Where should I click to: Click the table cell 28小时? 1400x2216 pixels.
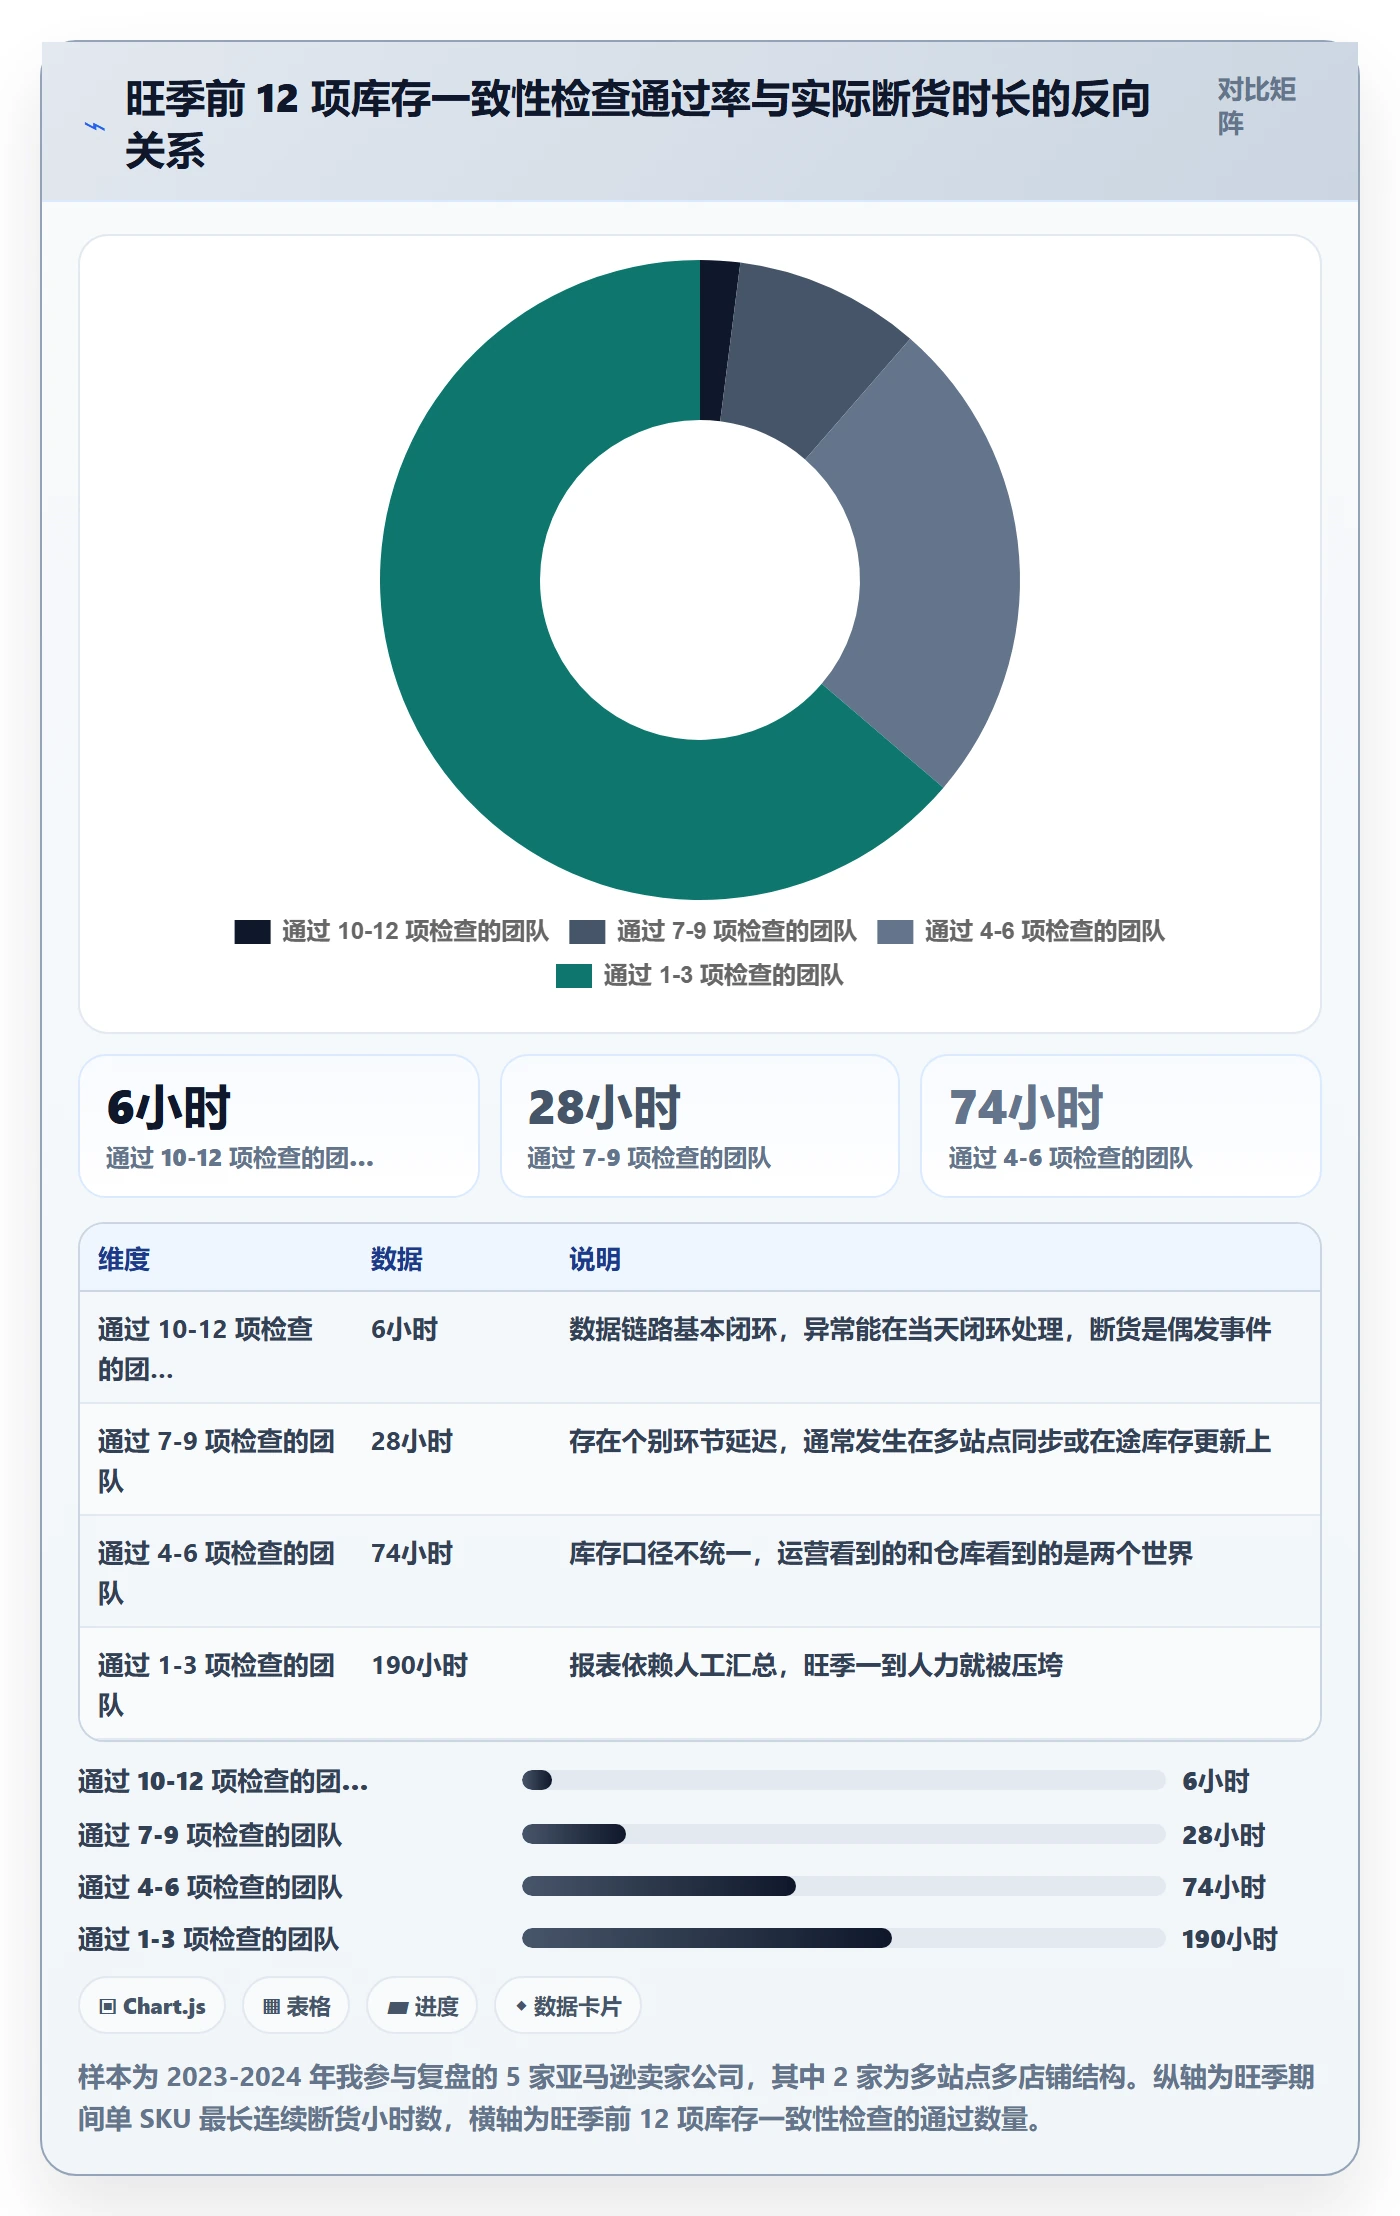(412, 1441)
